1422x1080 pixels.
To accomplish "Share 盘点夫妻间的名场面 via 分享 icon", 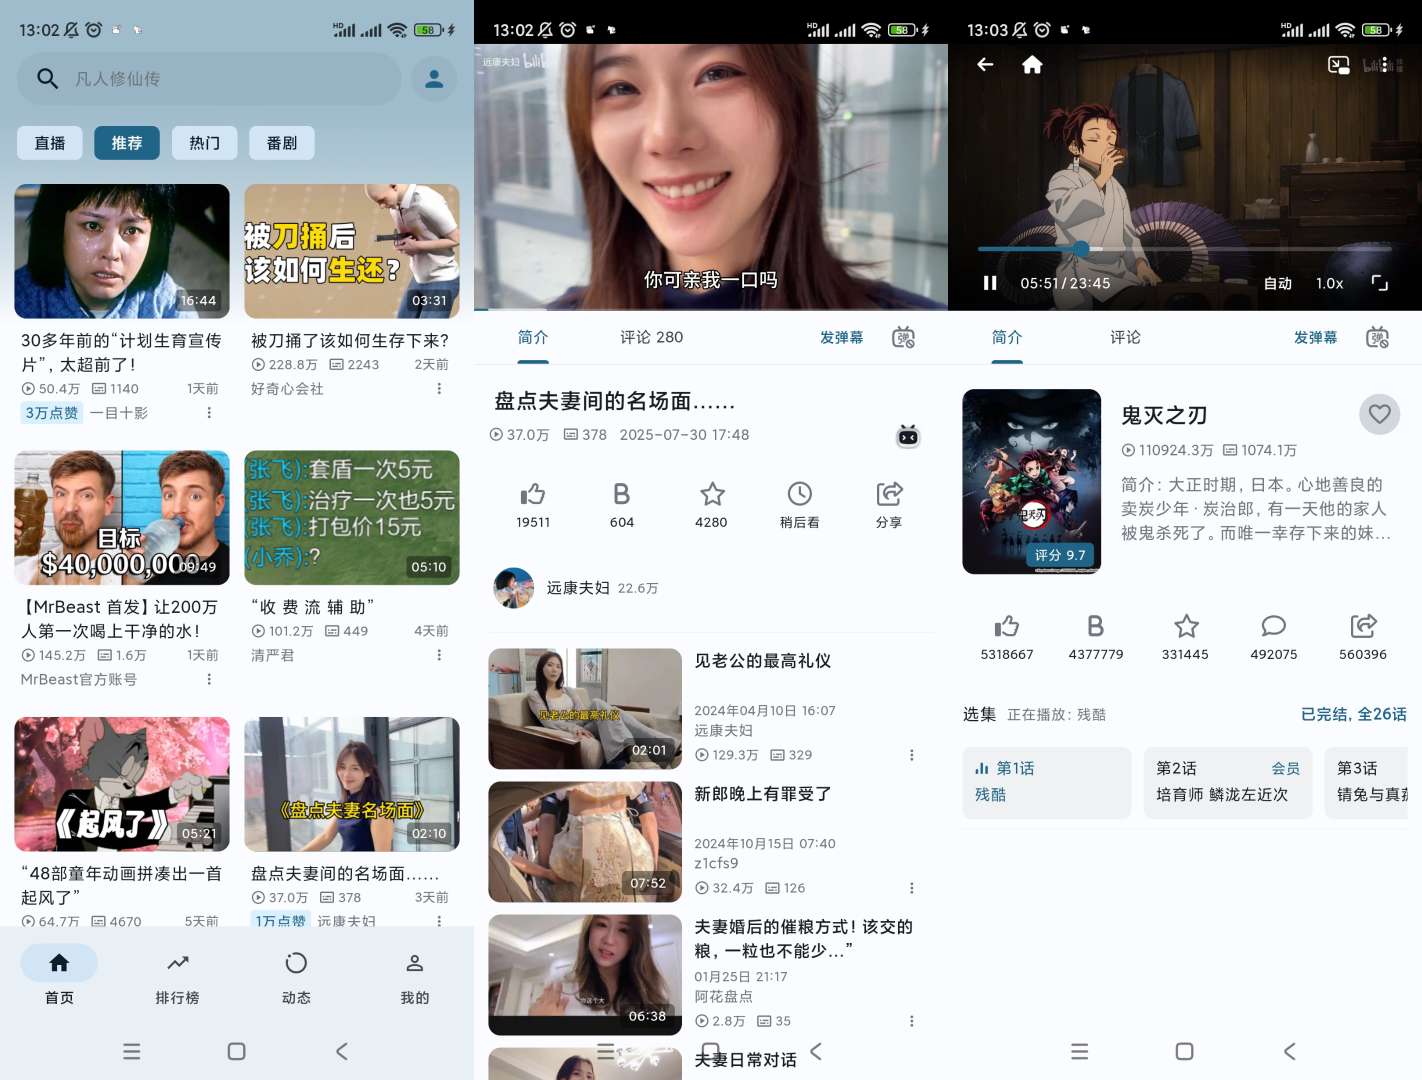I will [889, 504].
